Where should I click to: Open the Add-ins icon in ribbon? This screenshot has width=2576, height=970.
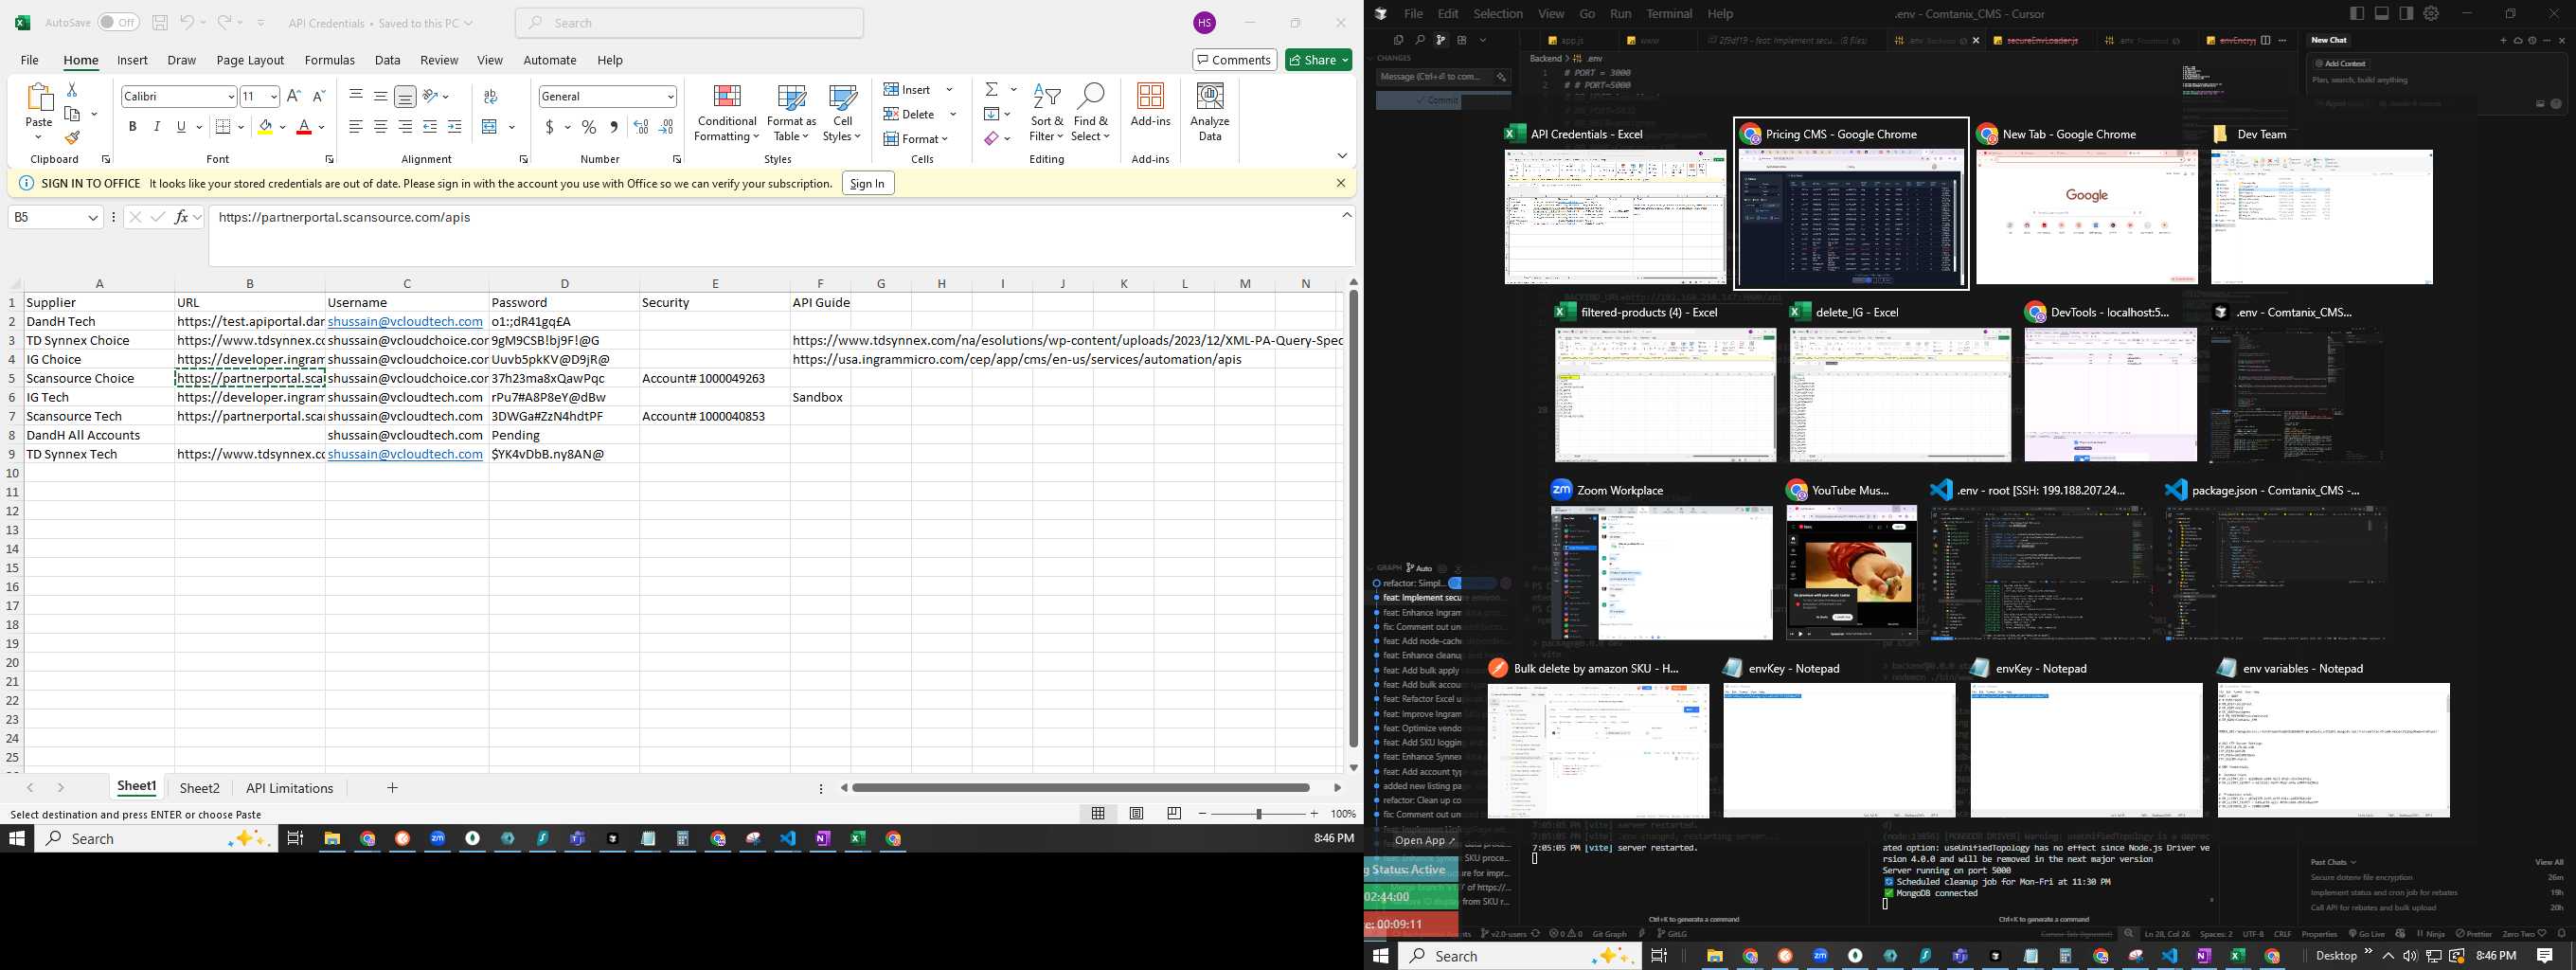tap(1150, 105)
